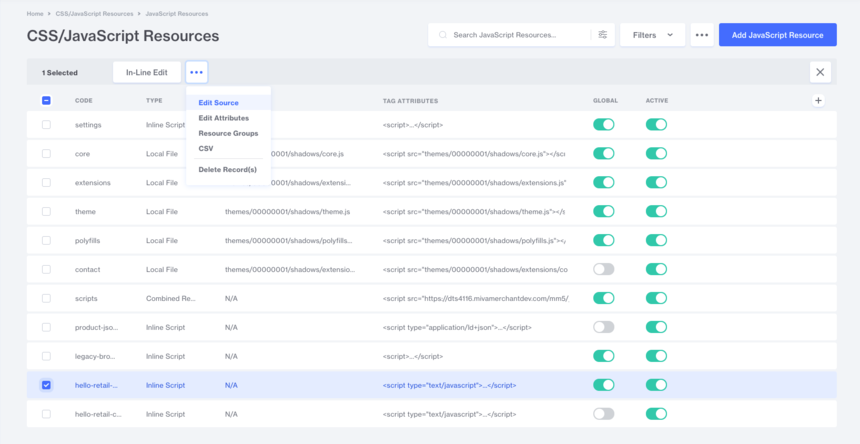Open the top-right three-dot more options button

click(702, 35)
